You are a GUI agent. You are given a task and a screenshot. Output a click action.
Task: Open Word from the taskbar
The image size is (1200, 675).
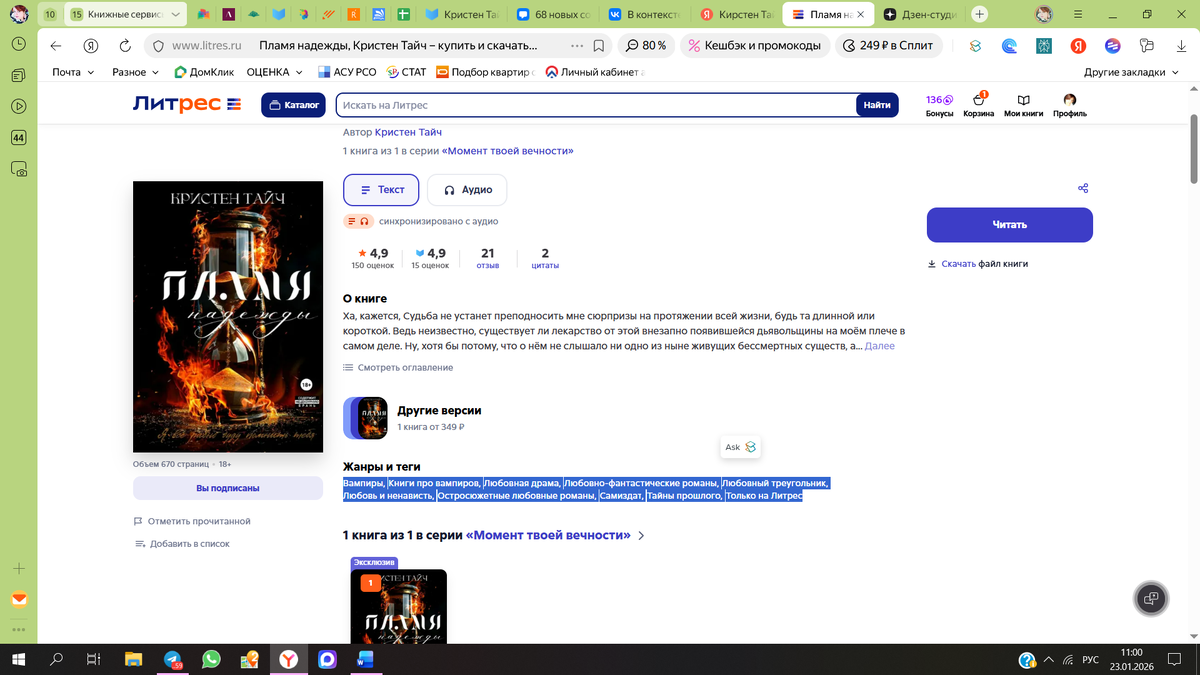(364, 660)
